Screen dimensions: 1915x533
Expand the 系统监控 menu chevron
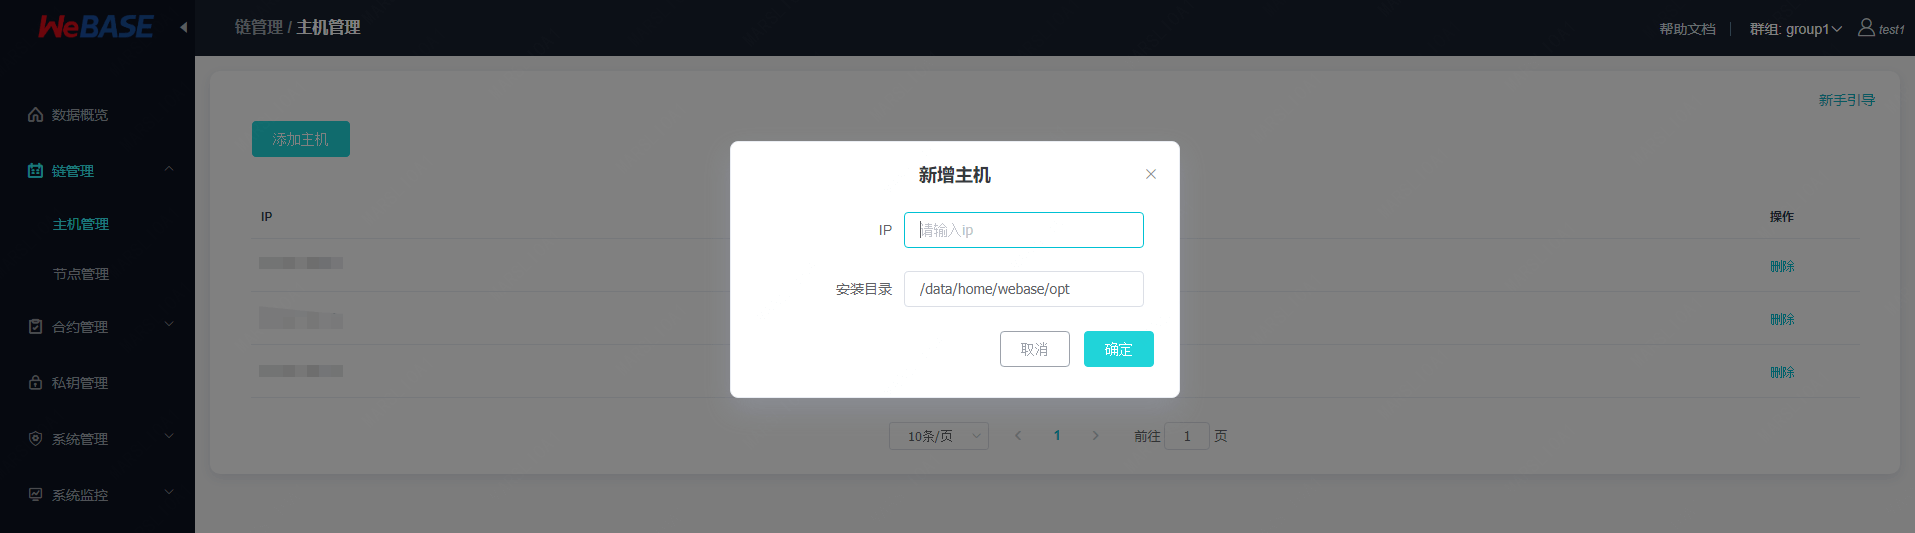point(169,493)
